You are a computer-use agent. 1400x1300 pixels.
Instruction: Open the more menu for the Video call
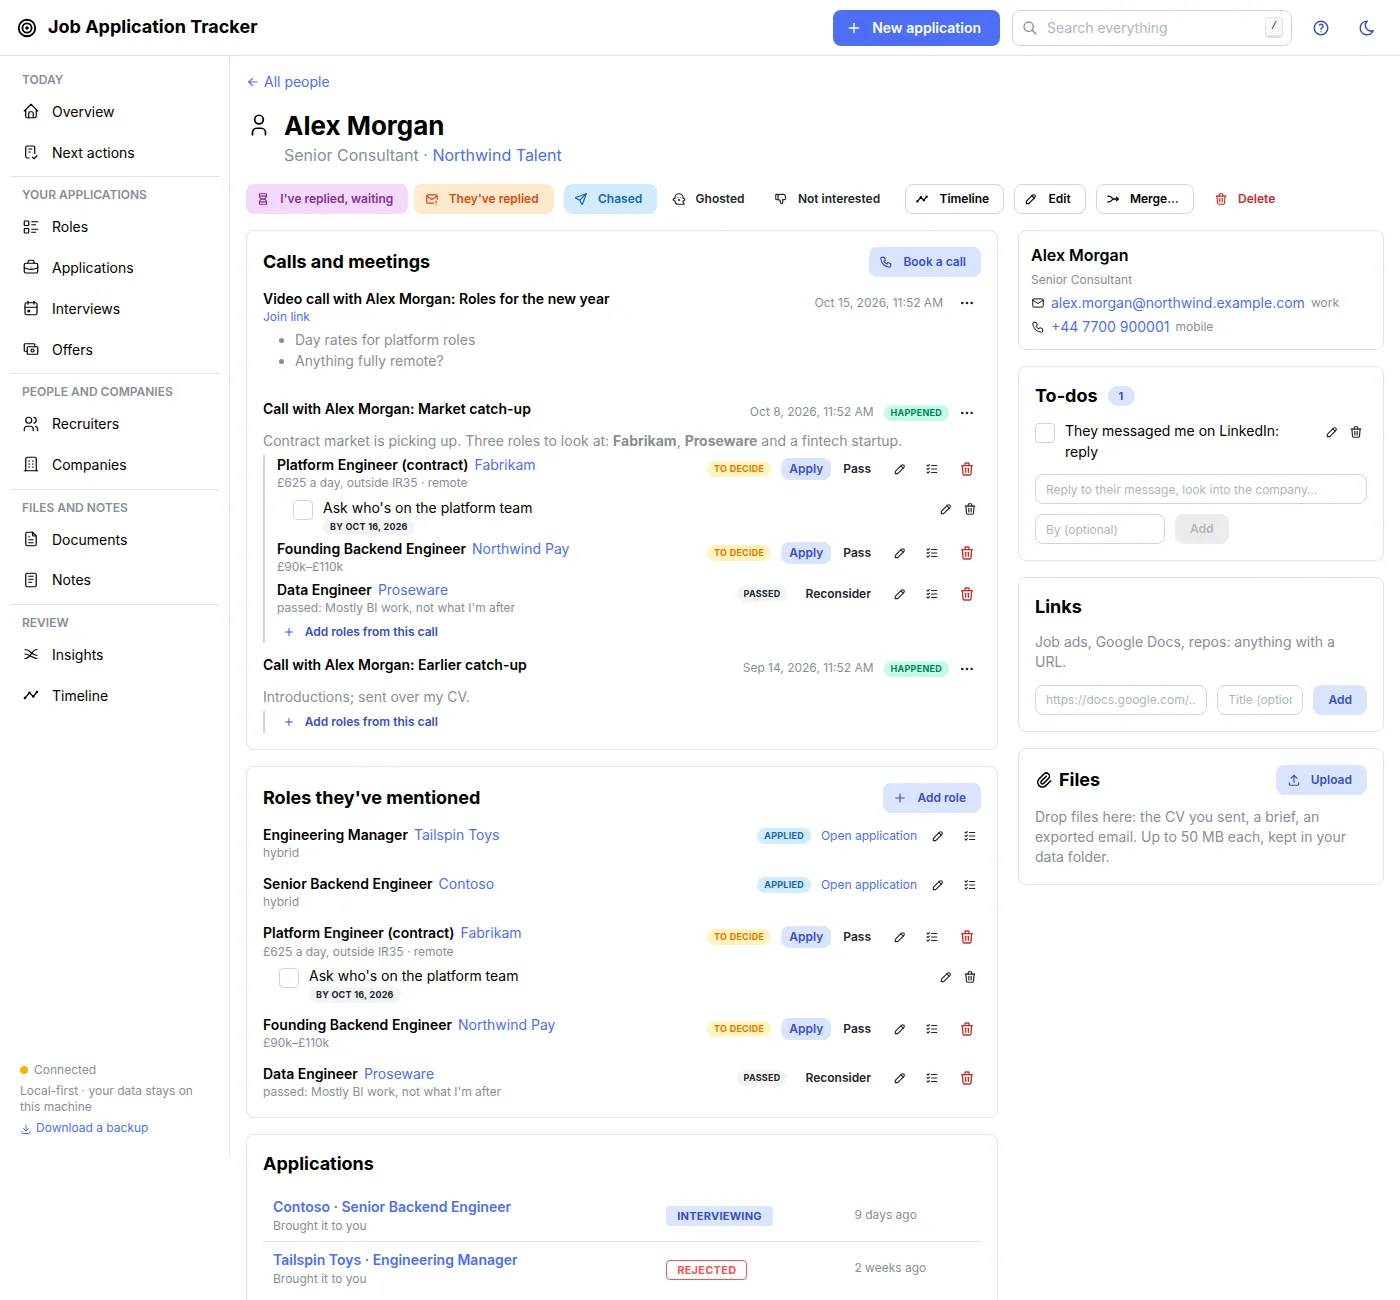(x=967, y=303)
